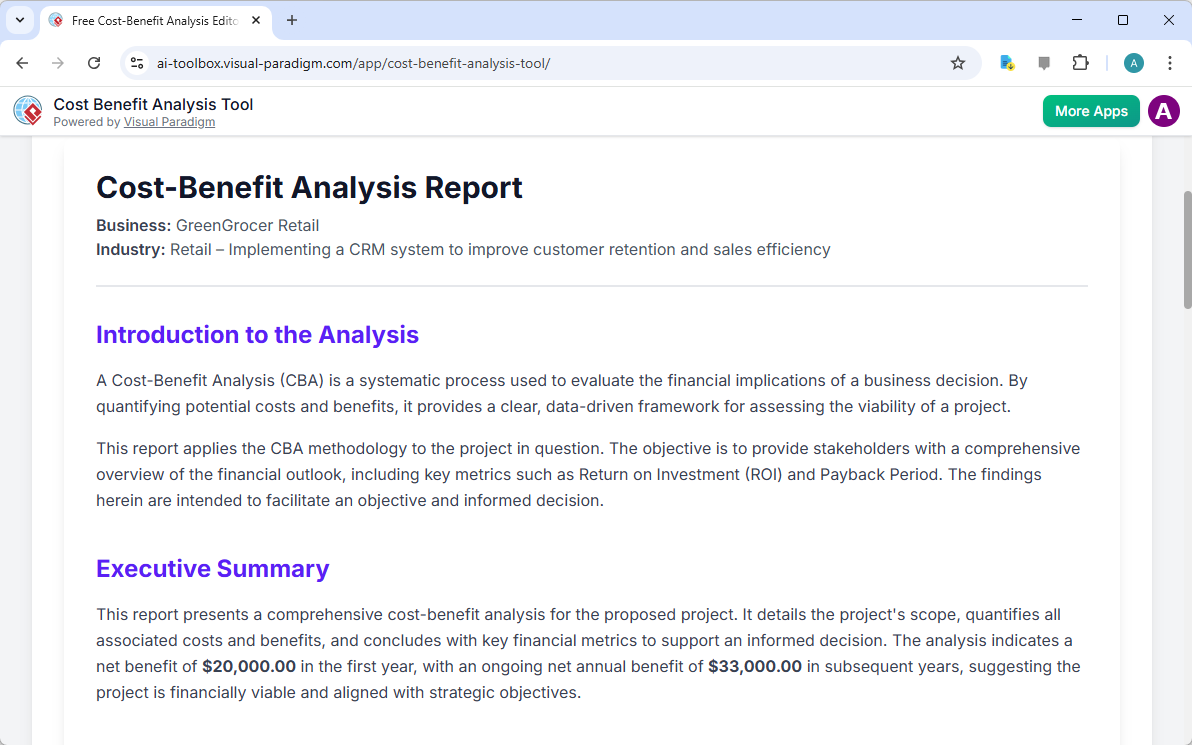Viewport: 1192px width, 745px height.
Task: Open the Chrome three-dot menu
Action: pyautogui.click(x=1170, y=62)
